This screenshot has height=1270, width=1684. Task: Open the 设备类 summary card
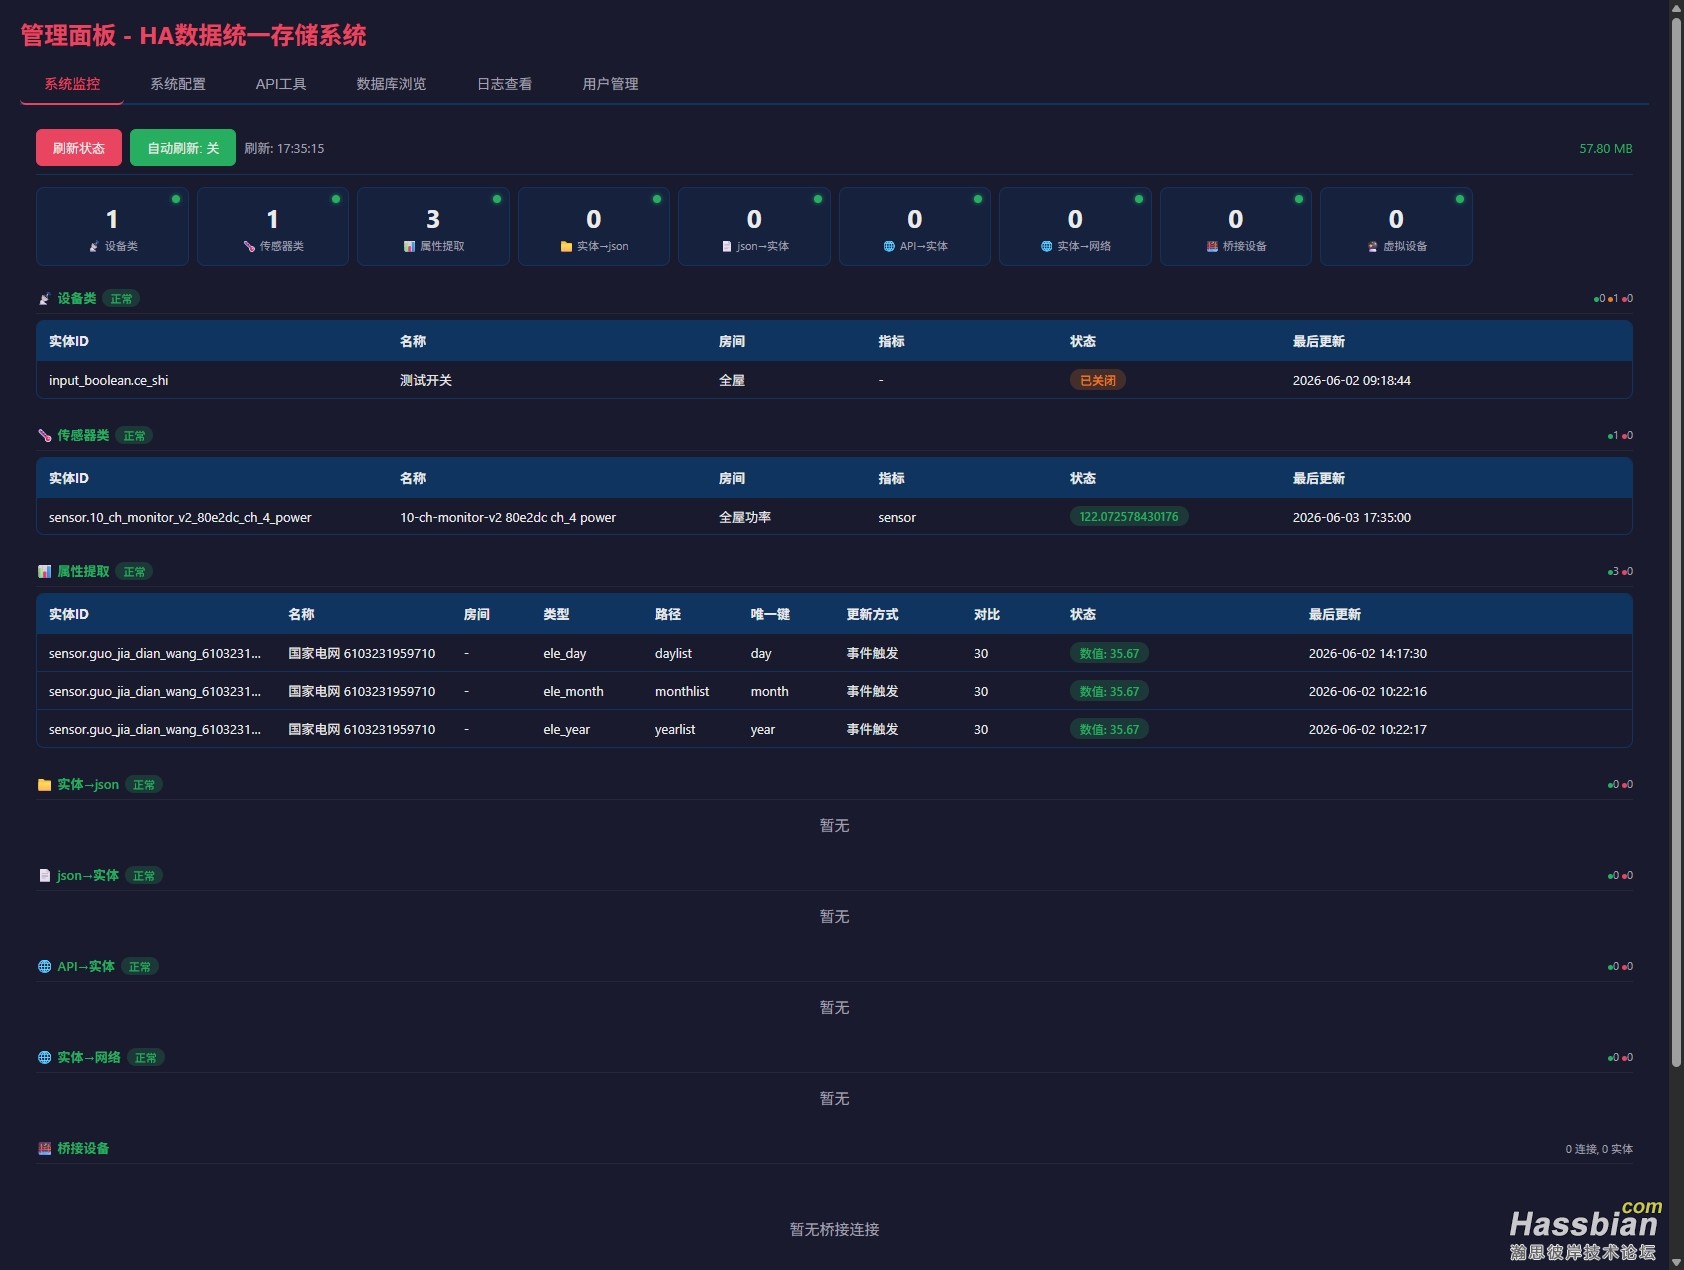(112, 227)
